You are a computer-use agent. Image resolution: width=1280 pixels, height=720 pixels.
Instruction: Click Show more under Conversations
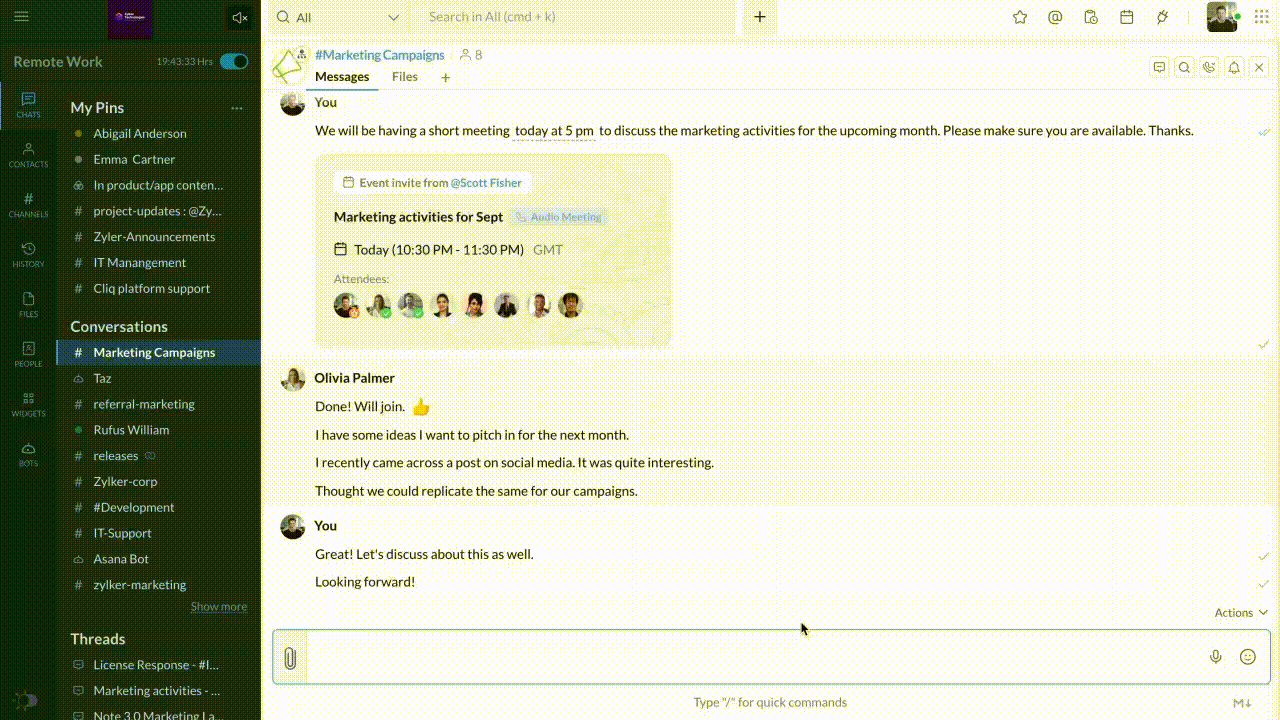218,607
